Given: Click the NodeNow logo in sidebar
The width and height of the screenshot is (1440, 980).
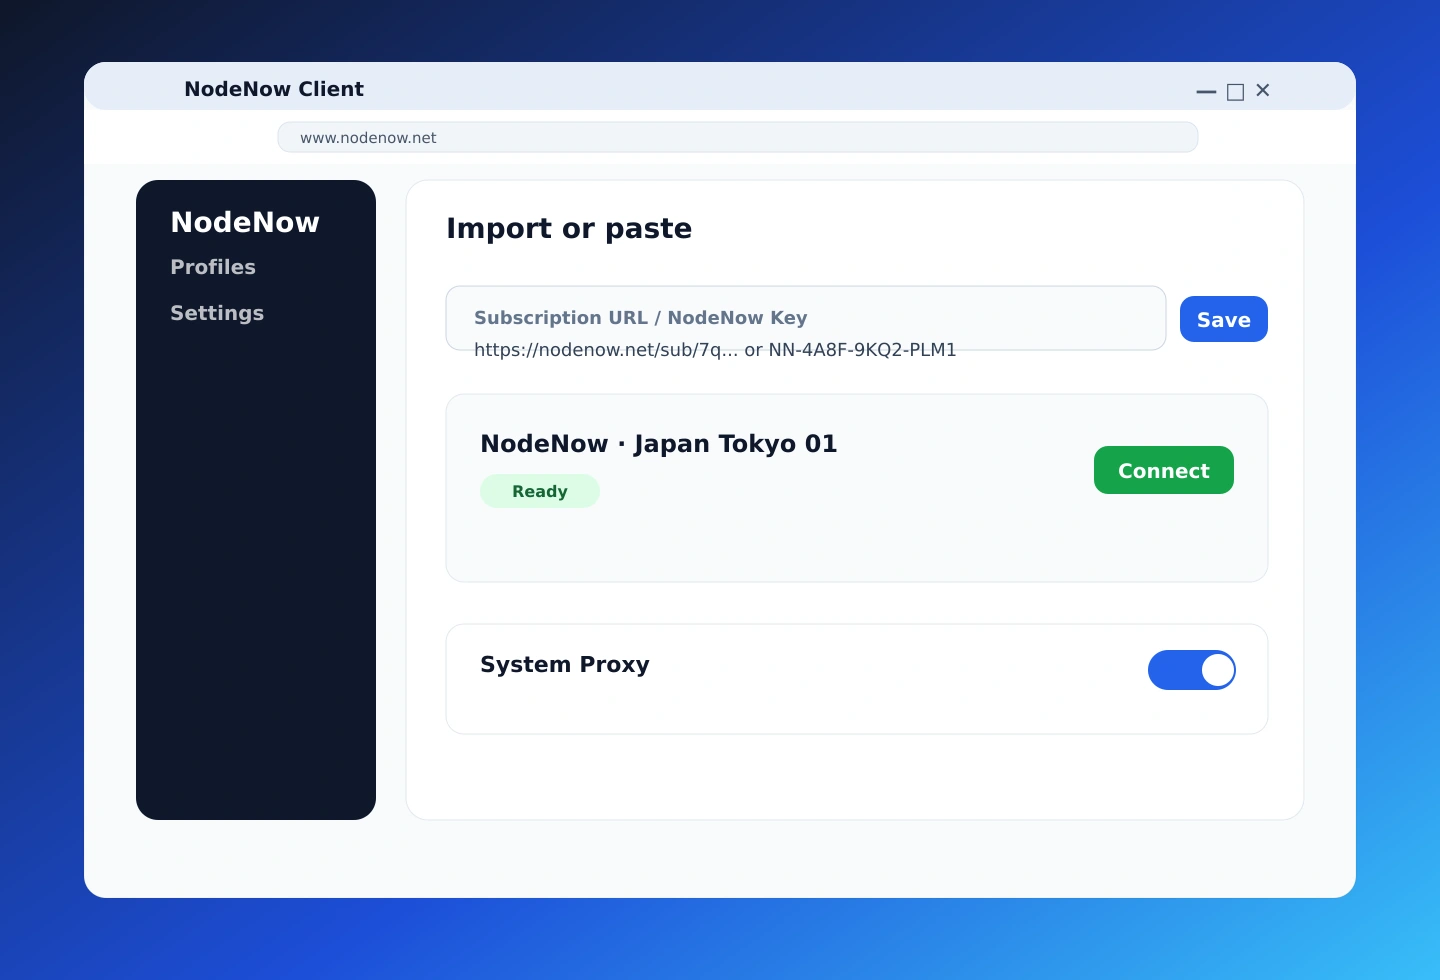Looking at the screenshot, I should [x=245, y=222].
